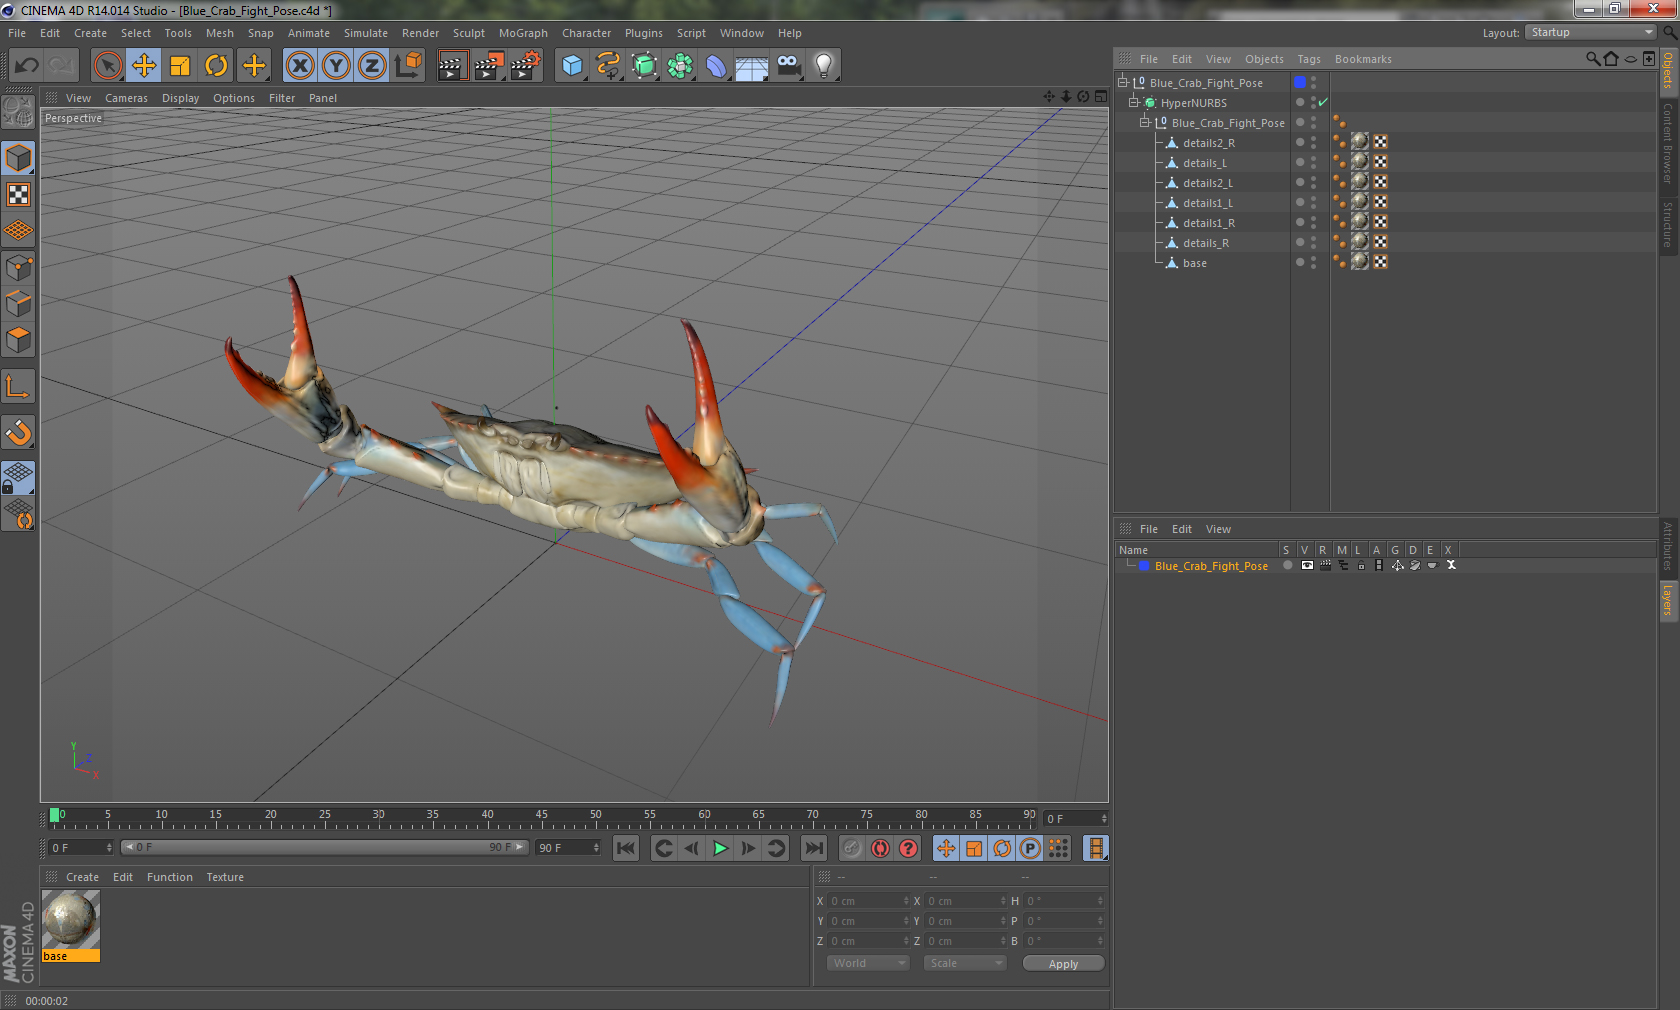The width and height of the screenshot is (1680, 1010).
Task: Add a camera object
Action: coord(788,66)
